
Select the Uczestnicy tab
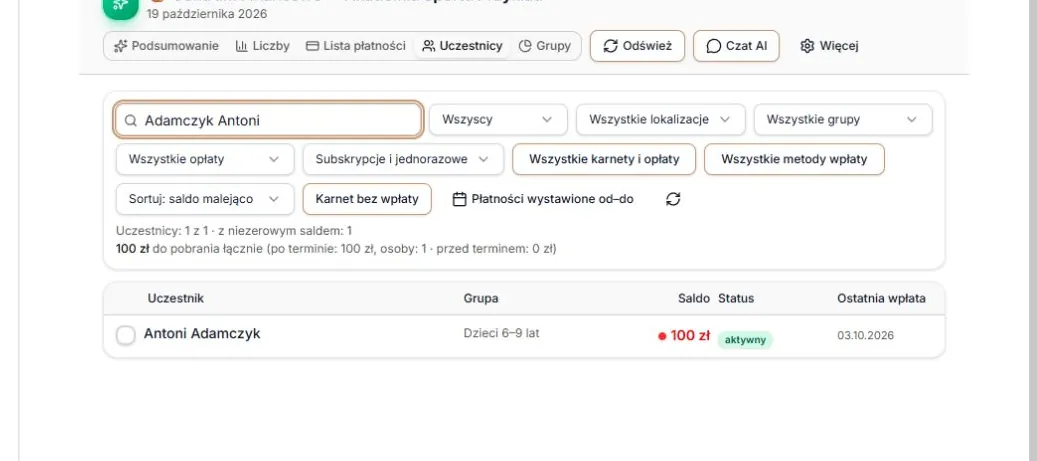click(462, 46)
